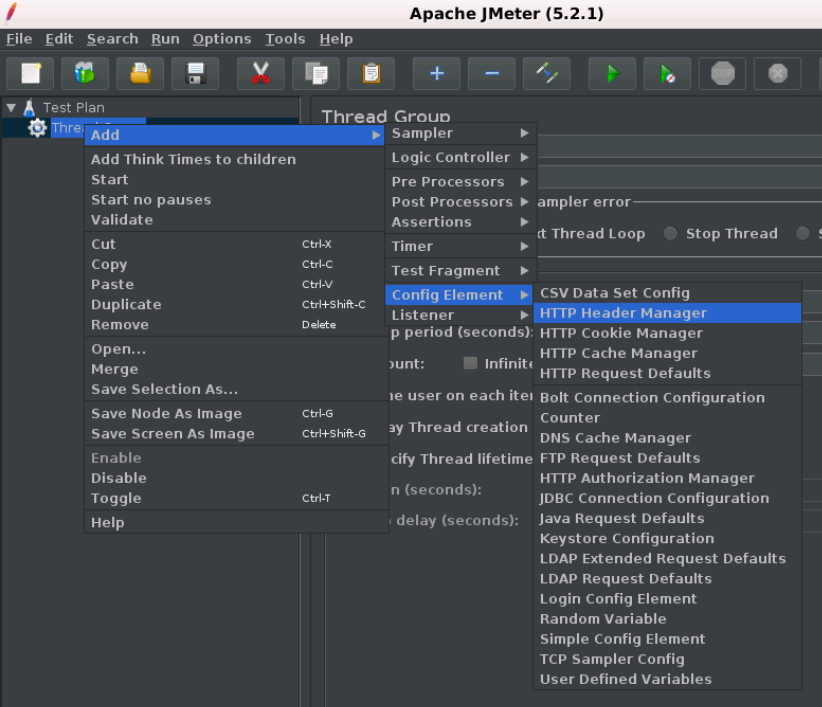Expand the Sampler submenu
The width and height of the screenshot is (822, 707).
point(460,133)
